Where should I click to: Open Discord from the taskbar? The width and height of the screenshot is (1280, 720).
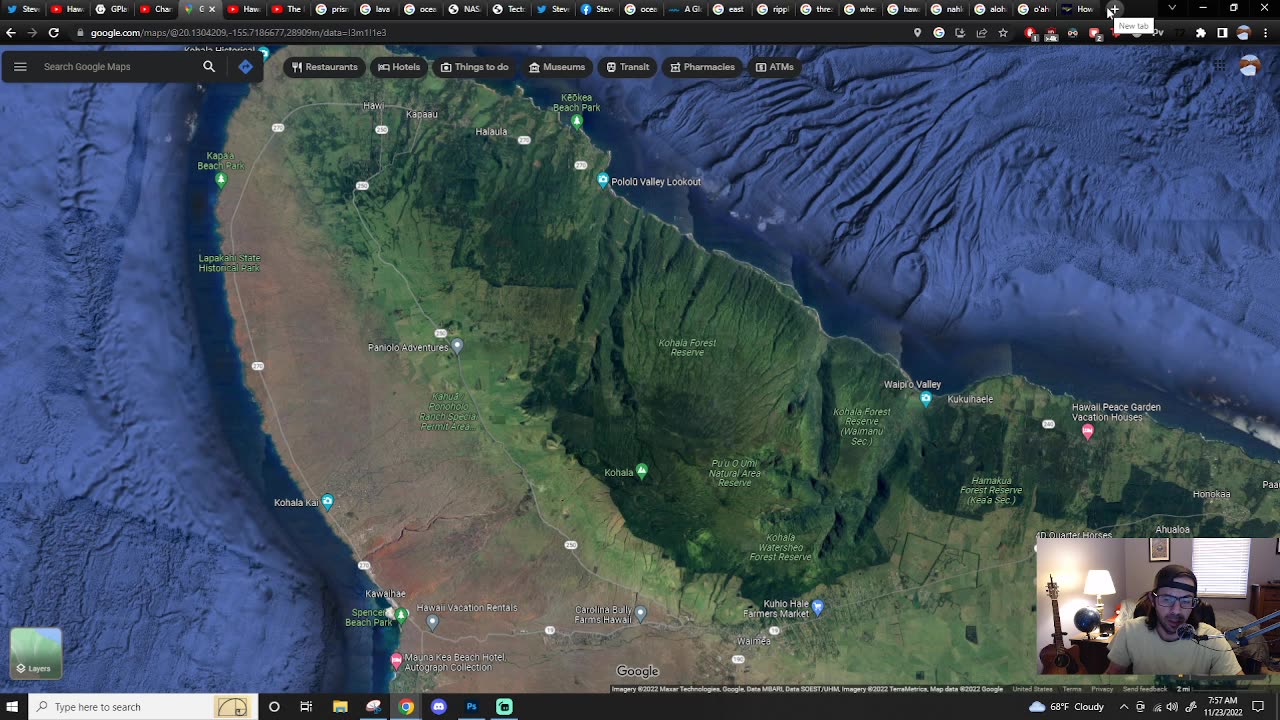tap(438, 707)
